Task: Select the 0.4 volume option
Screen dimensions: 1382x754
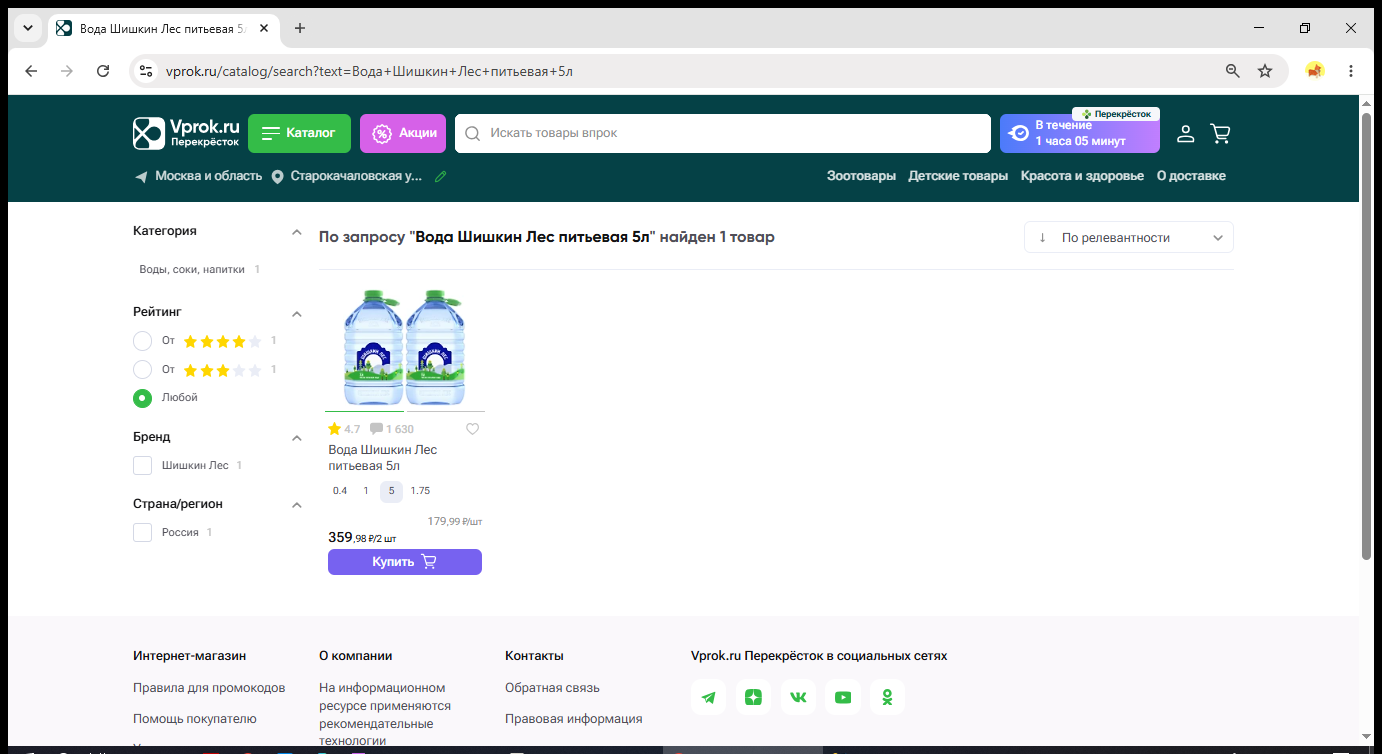Action: 340,491
